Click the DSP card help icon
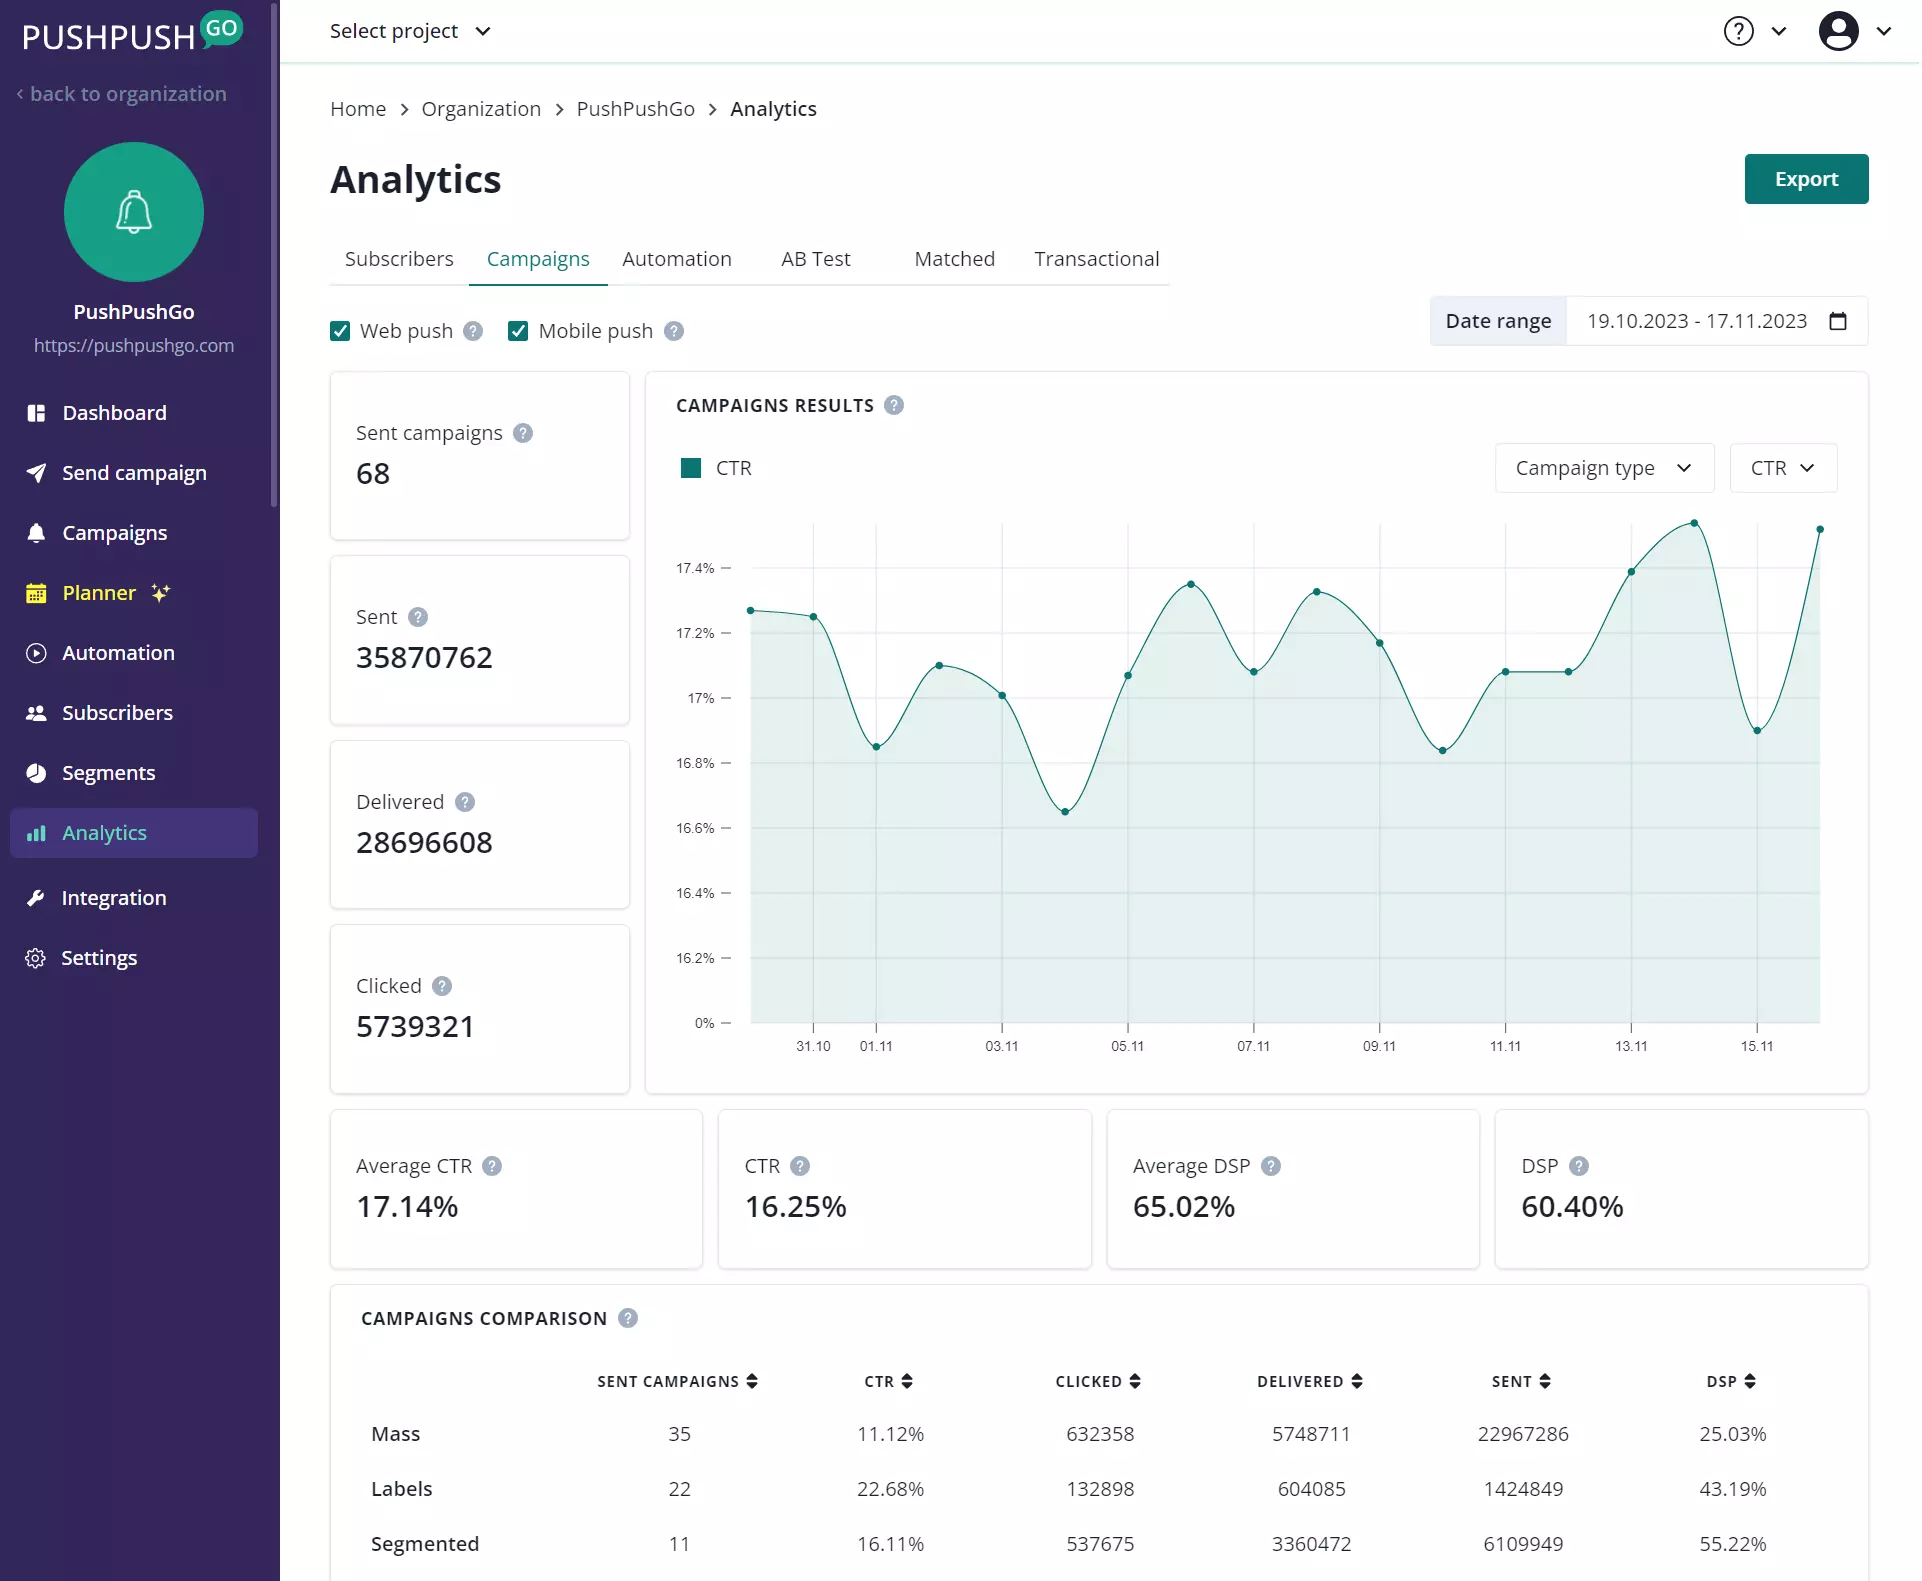Image resolution: width=1922 pixels, height=1581 pixels. click(x=1579, y=1166)
